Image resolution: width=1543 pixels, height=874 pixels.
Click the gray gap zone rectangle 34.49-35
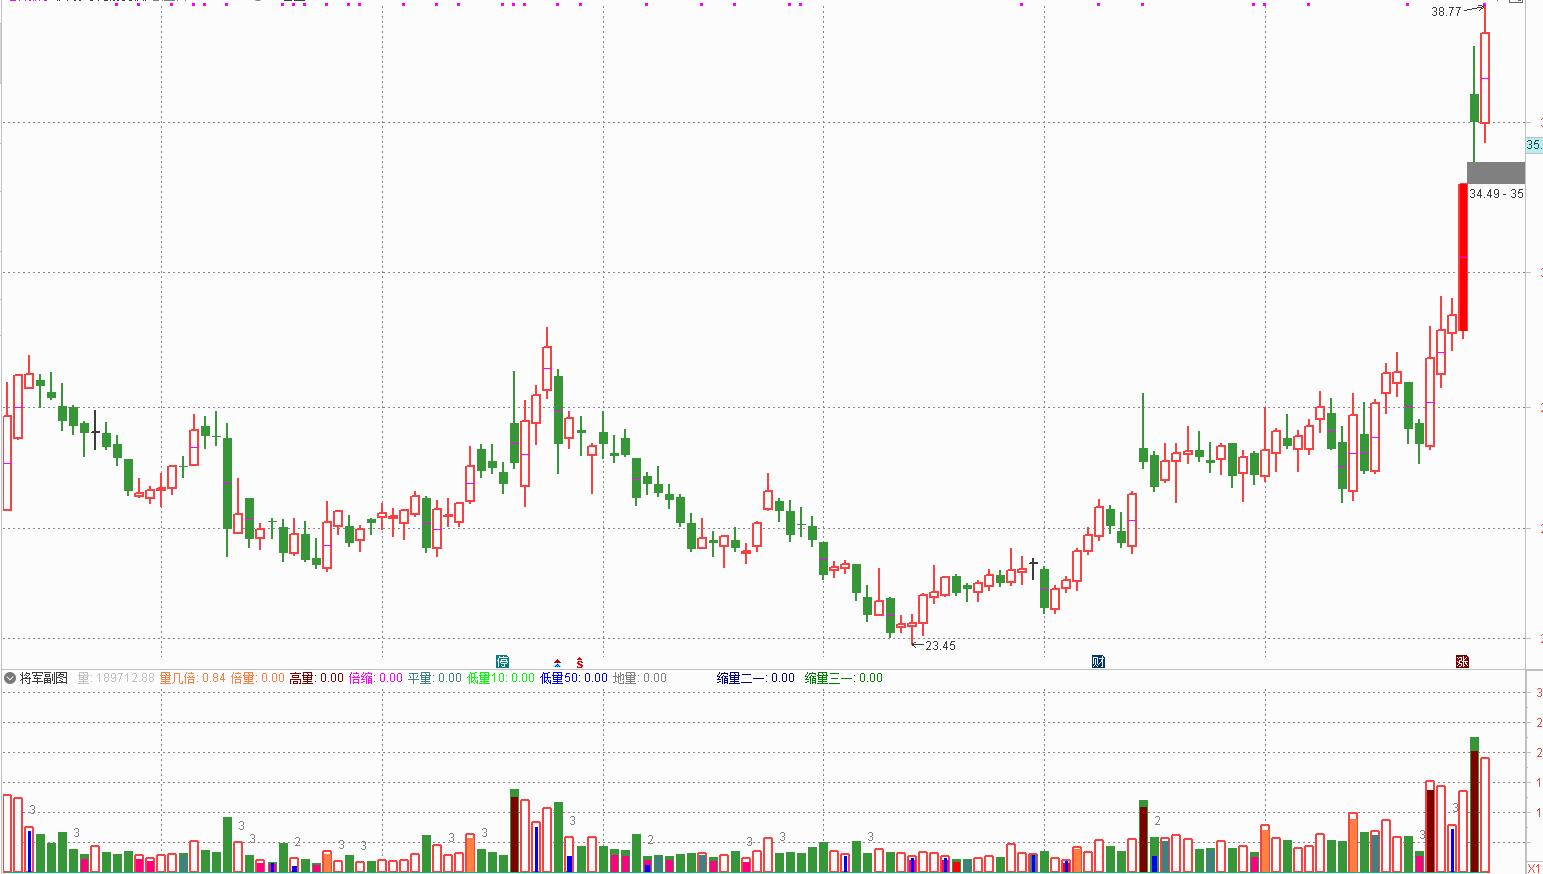[1496, 172]
